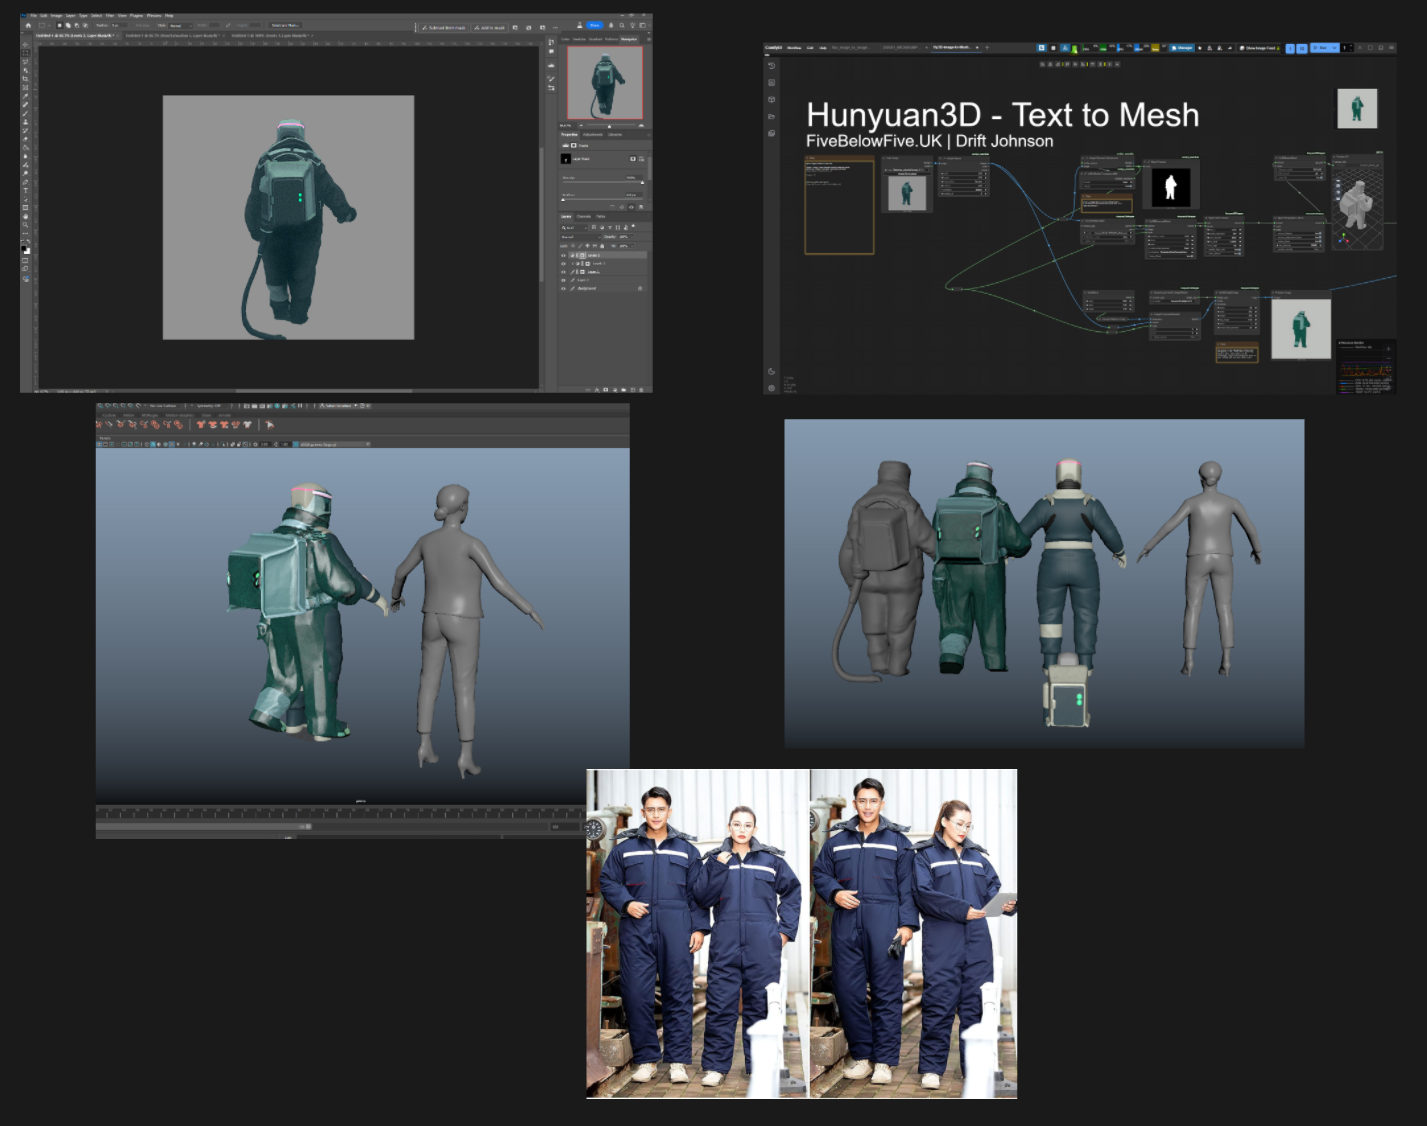Open the Photoshop Filter menu
This screenshot has height=1126, width=1427.
tap(110, 15)
